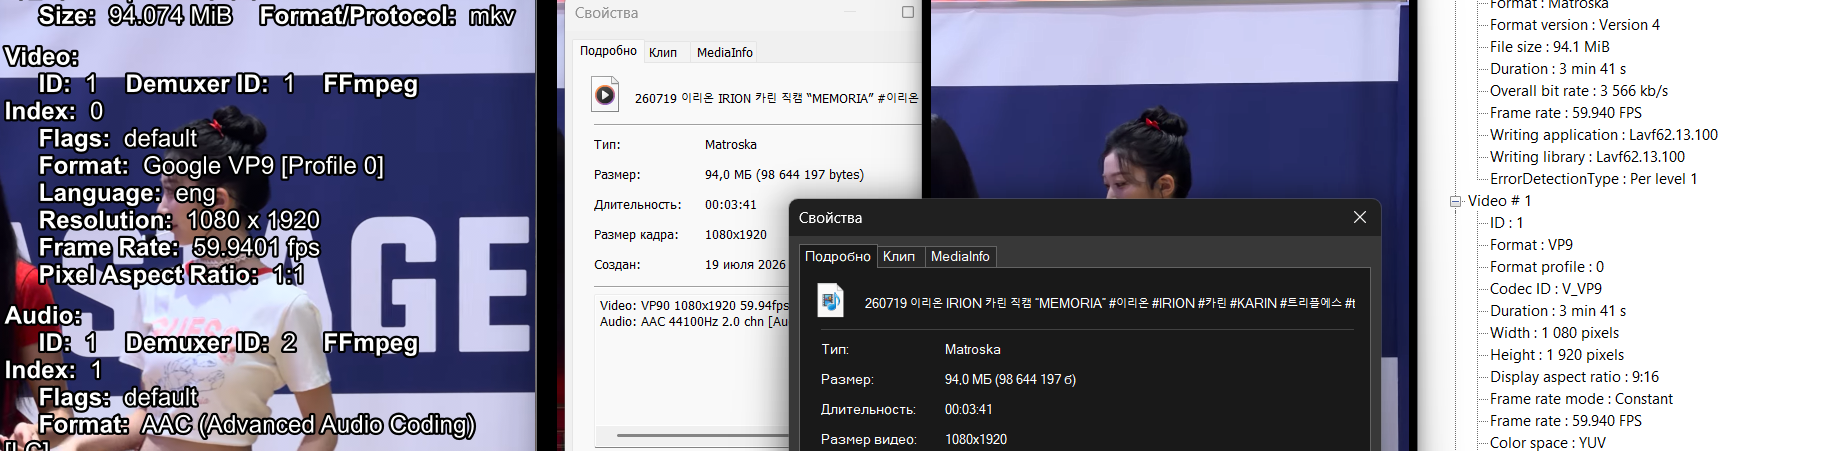Viewport: 1824px width, 451px height.
Task: Close the dark Свойства dialog
Action: coord(1360,217)
